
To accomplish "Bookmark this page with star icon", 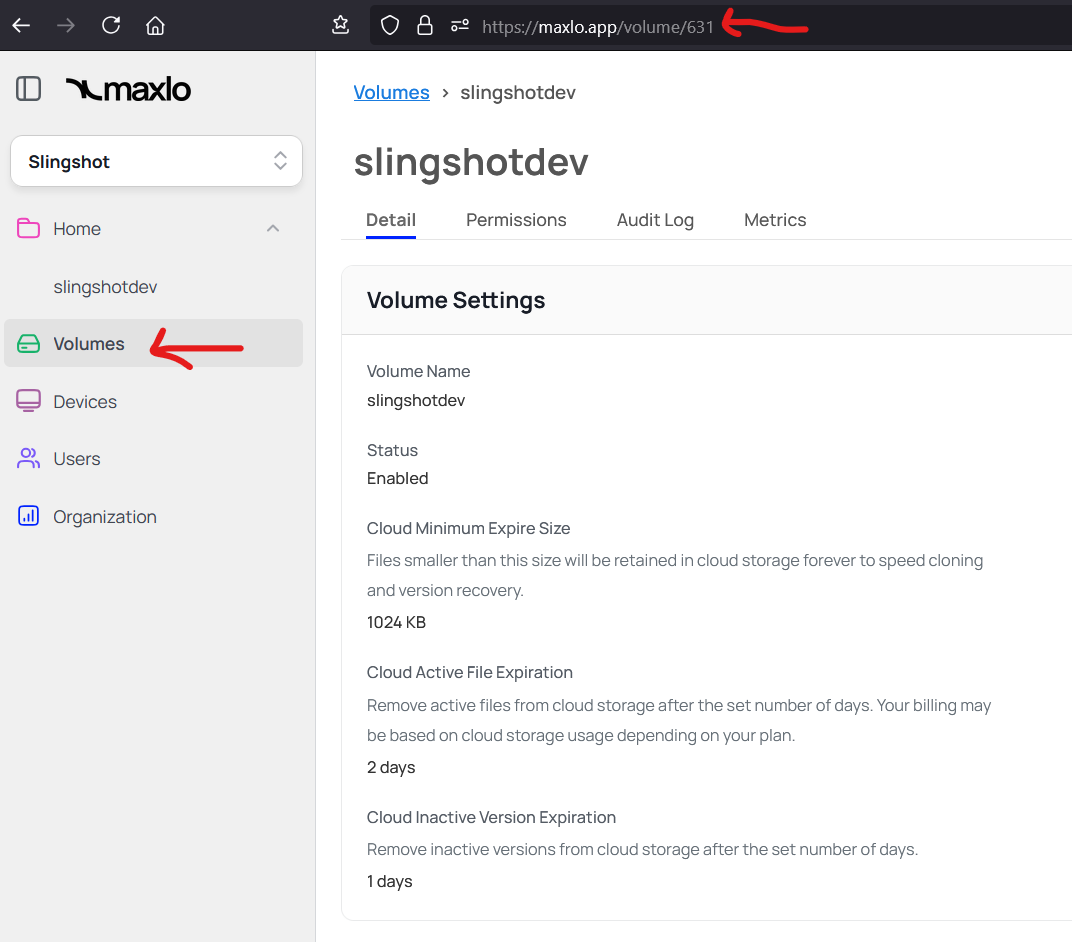I will pos(340,25).
